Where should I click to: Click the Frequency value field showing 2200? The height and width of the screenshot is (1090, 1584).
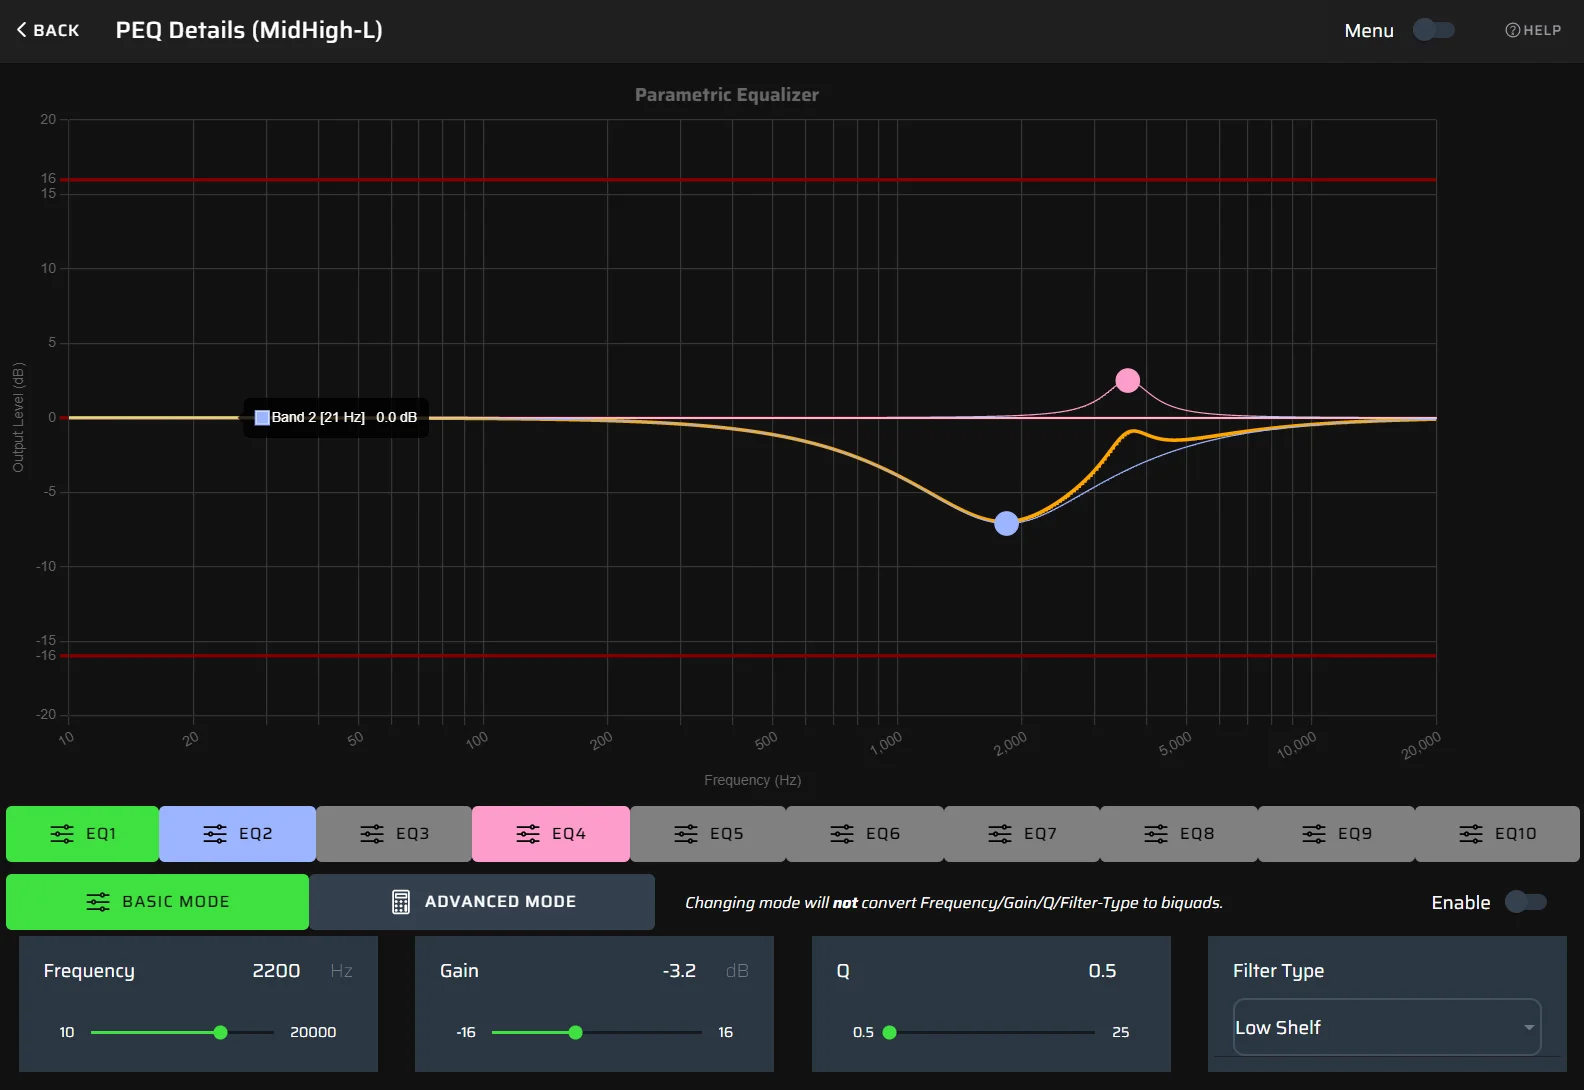point(276,971)
